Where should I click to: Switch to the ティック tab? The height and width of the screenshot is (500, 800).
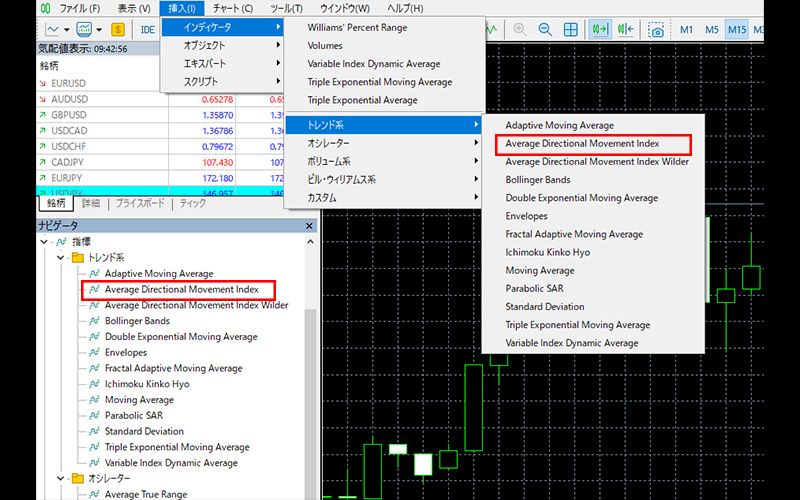193,203
